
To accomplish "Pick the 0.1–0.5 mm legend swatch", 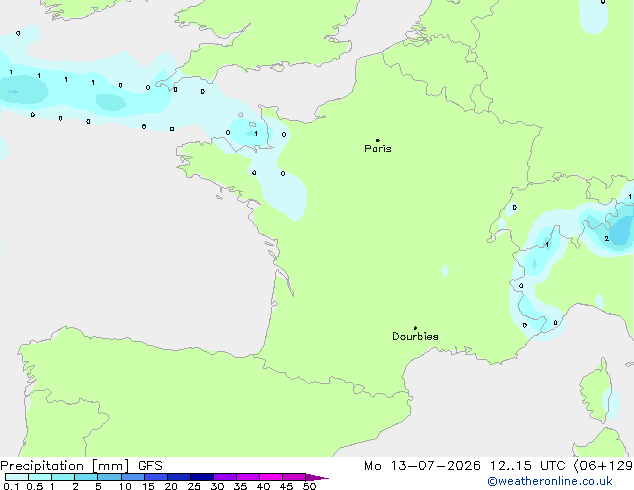I will (17, 477).
